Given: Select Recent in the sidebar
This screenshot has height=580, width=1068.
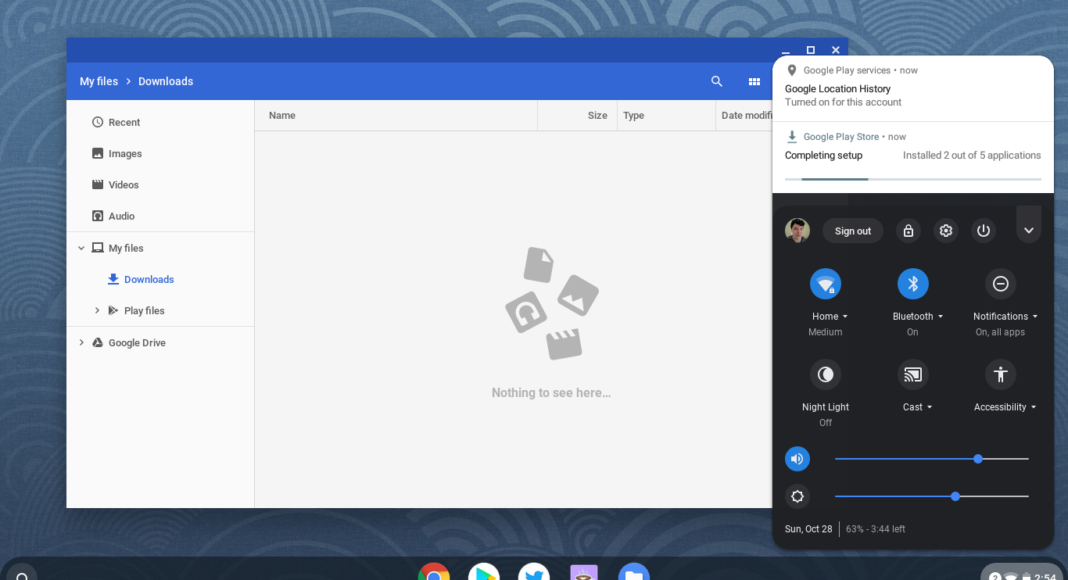Looking at the screenshot, I should [124, 123].
